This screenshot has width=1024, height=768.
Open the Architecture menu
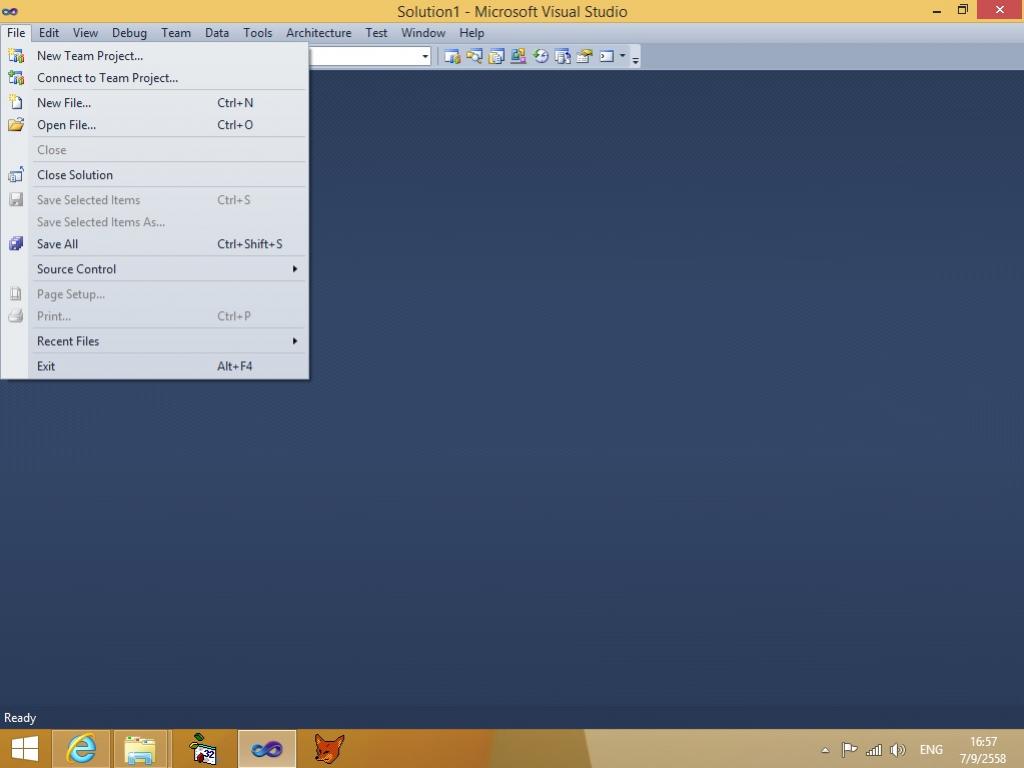point(319,33)
